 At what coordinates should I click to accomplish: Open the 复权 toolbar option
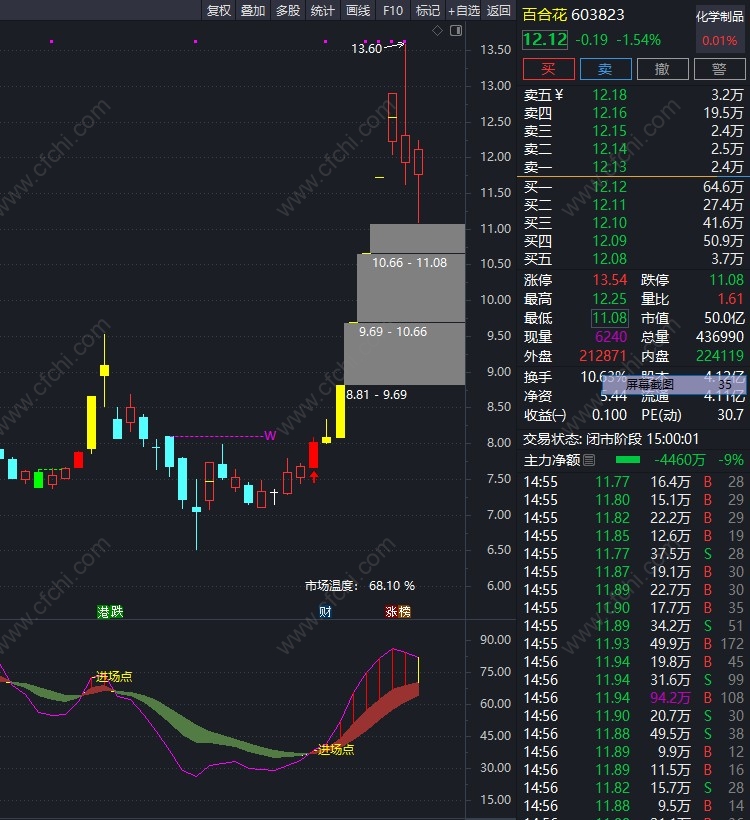pos(219,10)
